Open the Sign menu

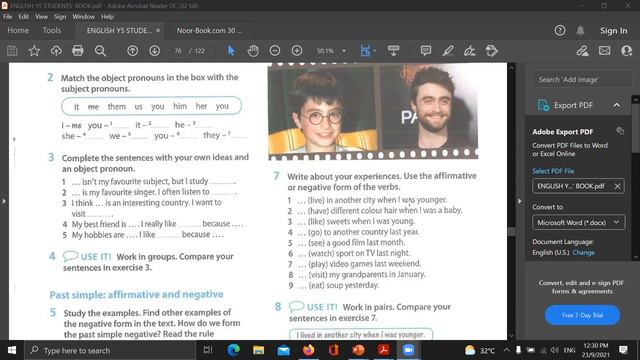[60, 17]
